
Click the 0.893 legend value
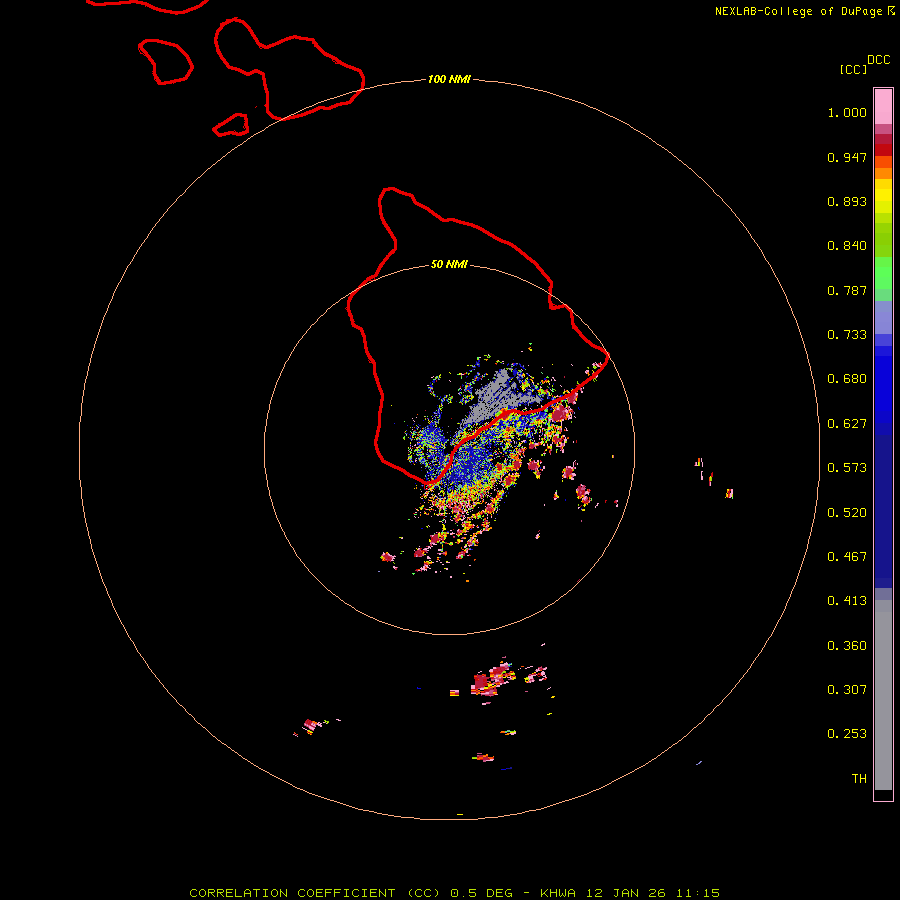point(847,201)
